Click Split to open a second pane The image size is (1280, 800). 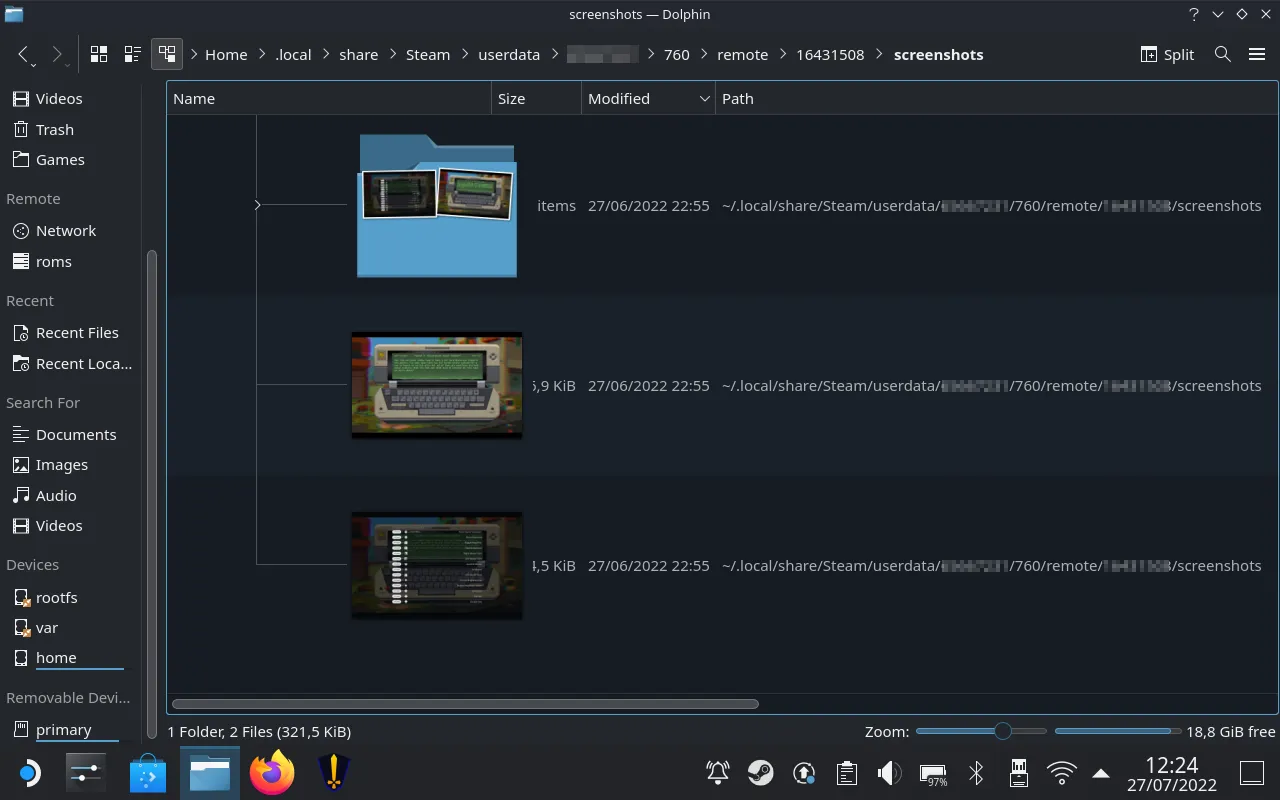(1166, 54)
